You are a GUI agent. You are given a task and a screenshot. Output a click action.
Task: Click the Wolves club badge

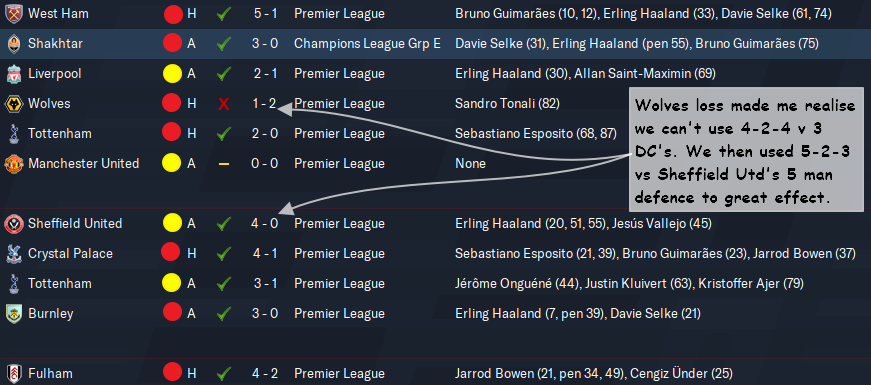[x=13, y=103]
